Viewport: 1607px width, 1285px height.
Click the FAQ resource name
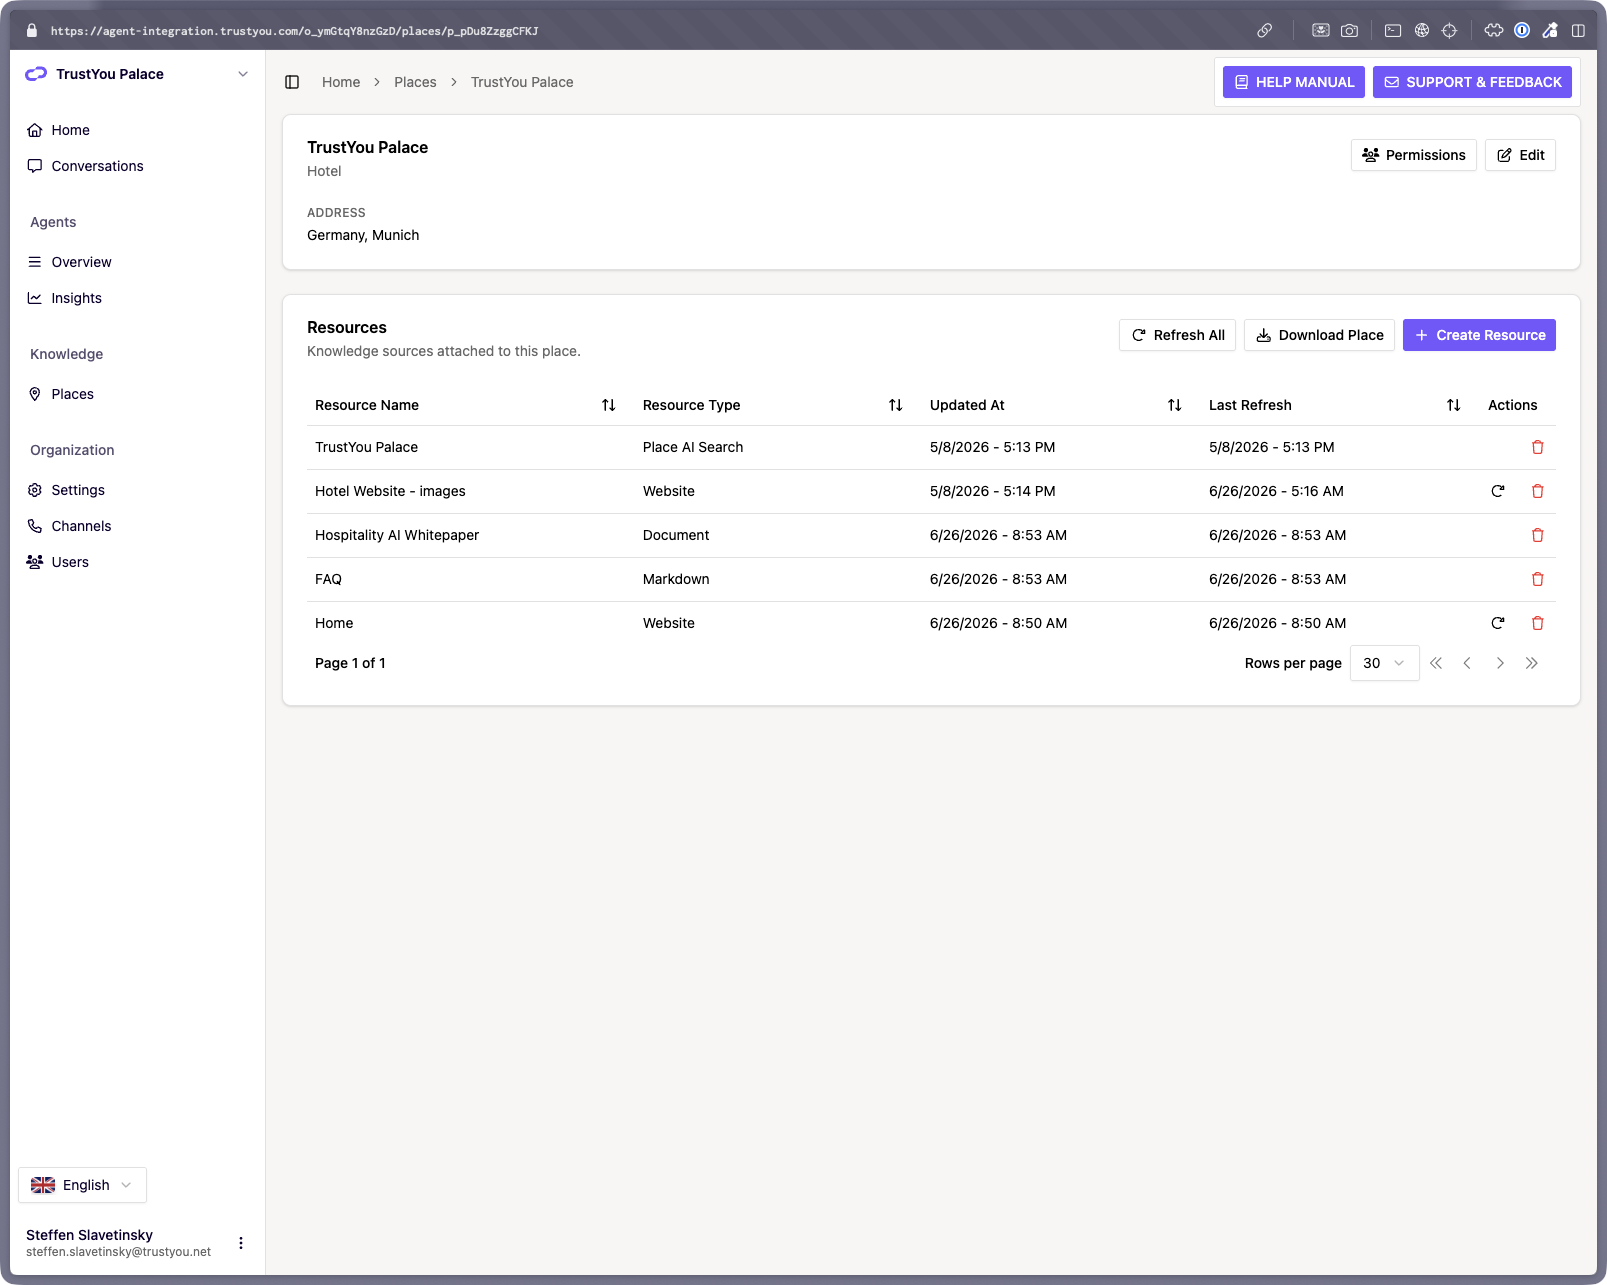328,579
